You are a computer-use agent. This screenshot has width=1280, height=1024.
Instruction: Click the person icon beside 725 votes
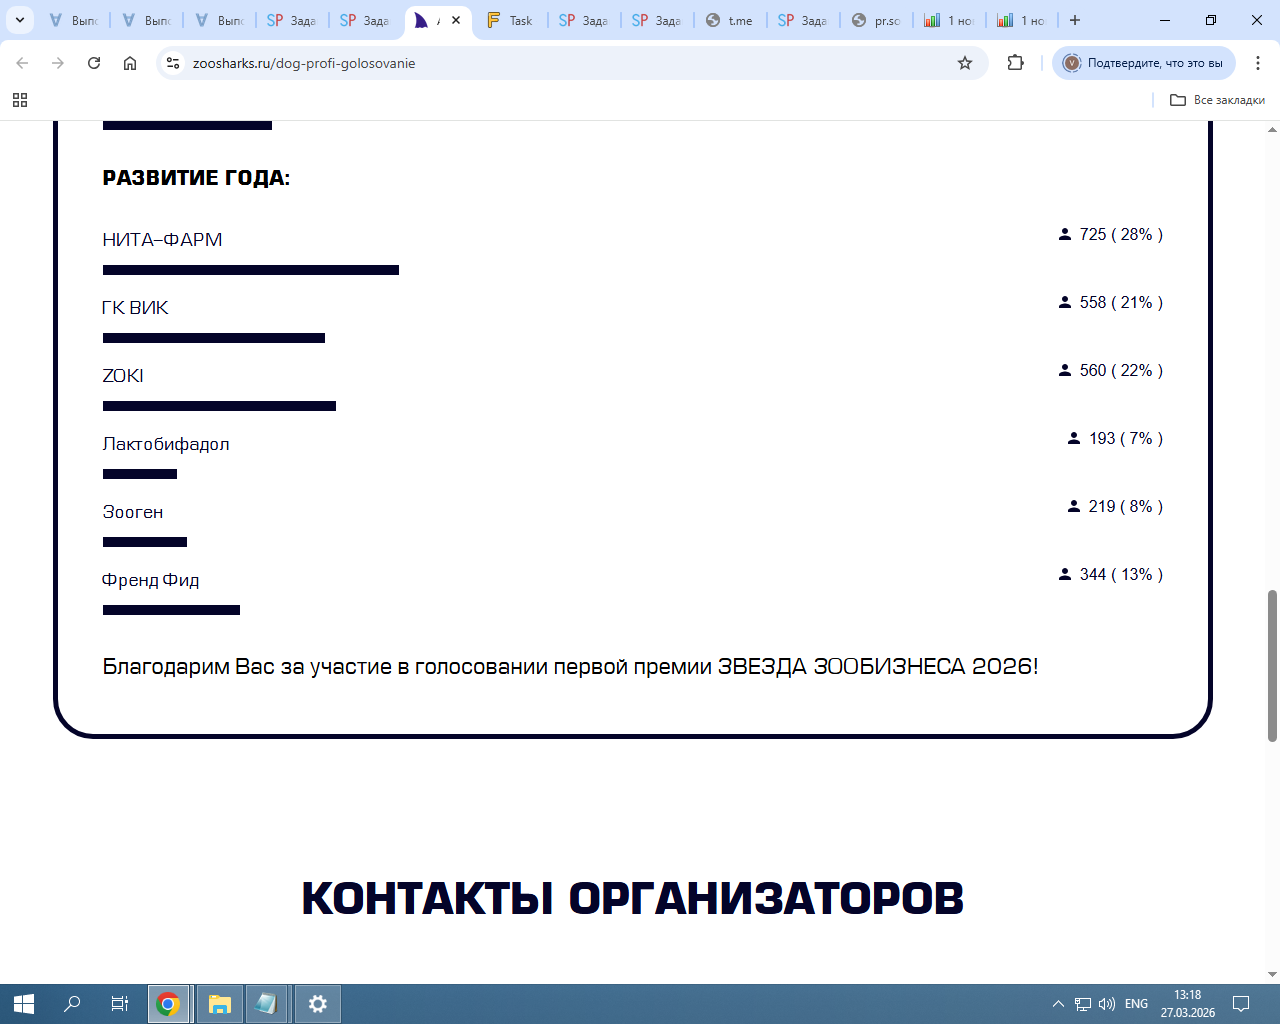coord(1065,234)
